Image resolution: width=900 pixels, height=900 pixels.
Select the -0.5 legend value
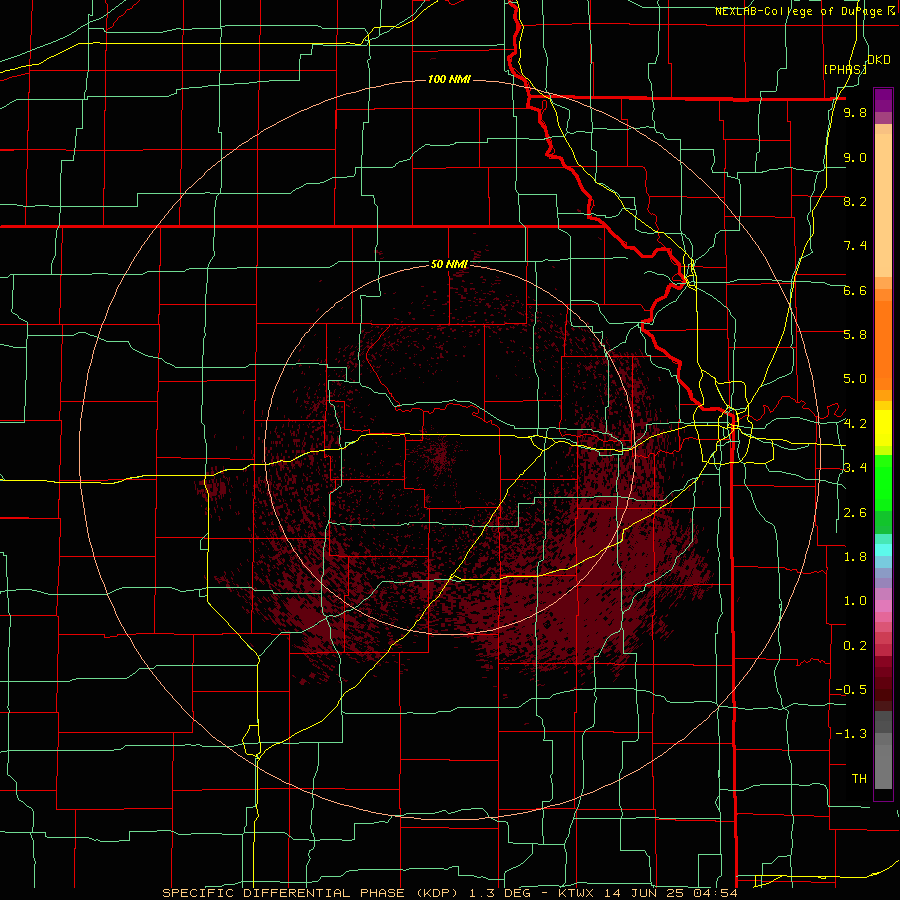tap(851, 690)
